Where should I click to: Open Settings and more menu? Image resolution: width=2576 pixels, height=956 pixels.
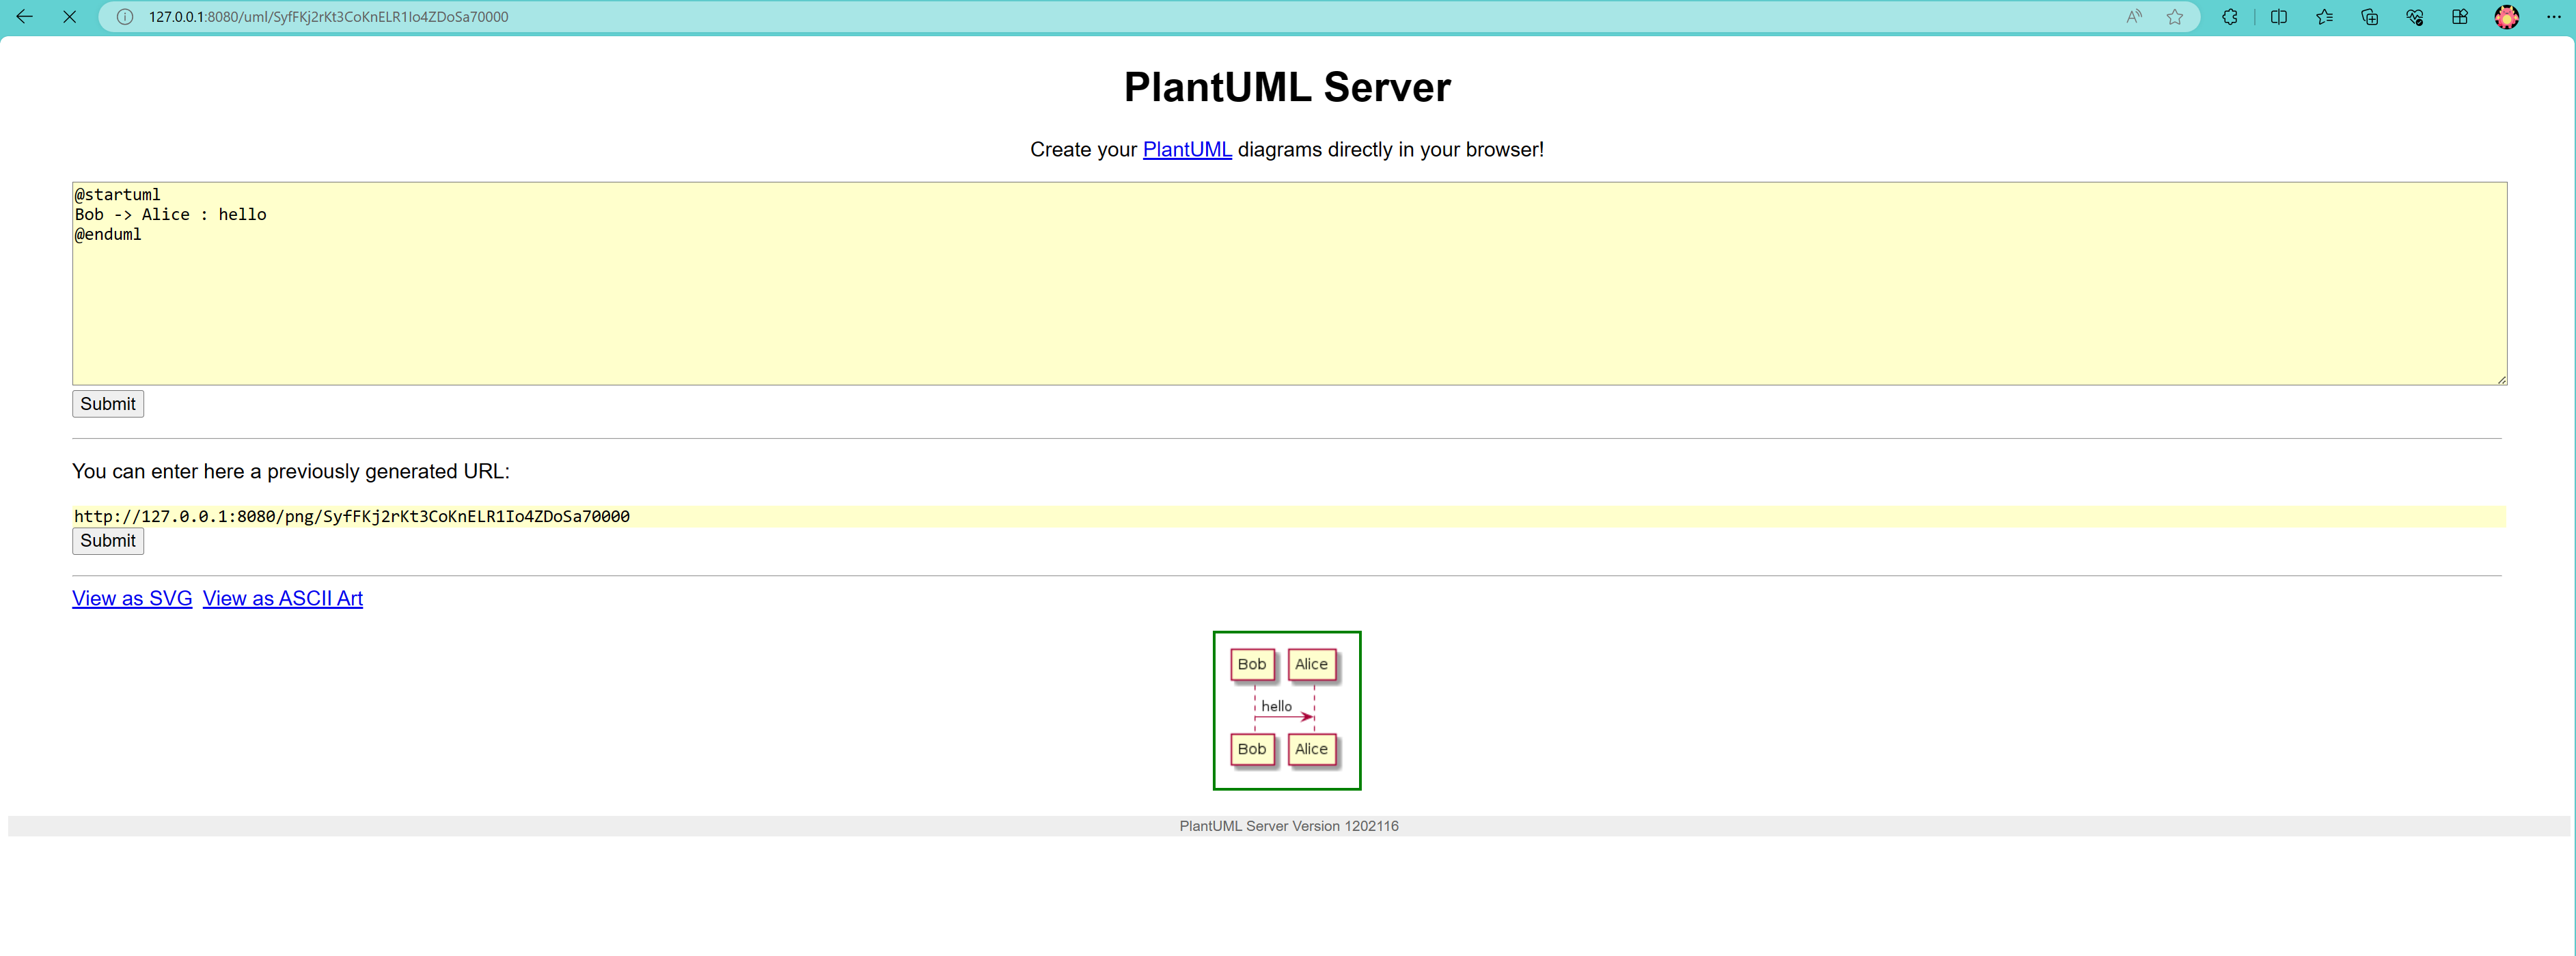click(x=2553, y=17)
